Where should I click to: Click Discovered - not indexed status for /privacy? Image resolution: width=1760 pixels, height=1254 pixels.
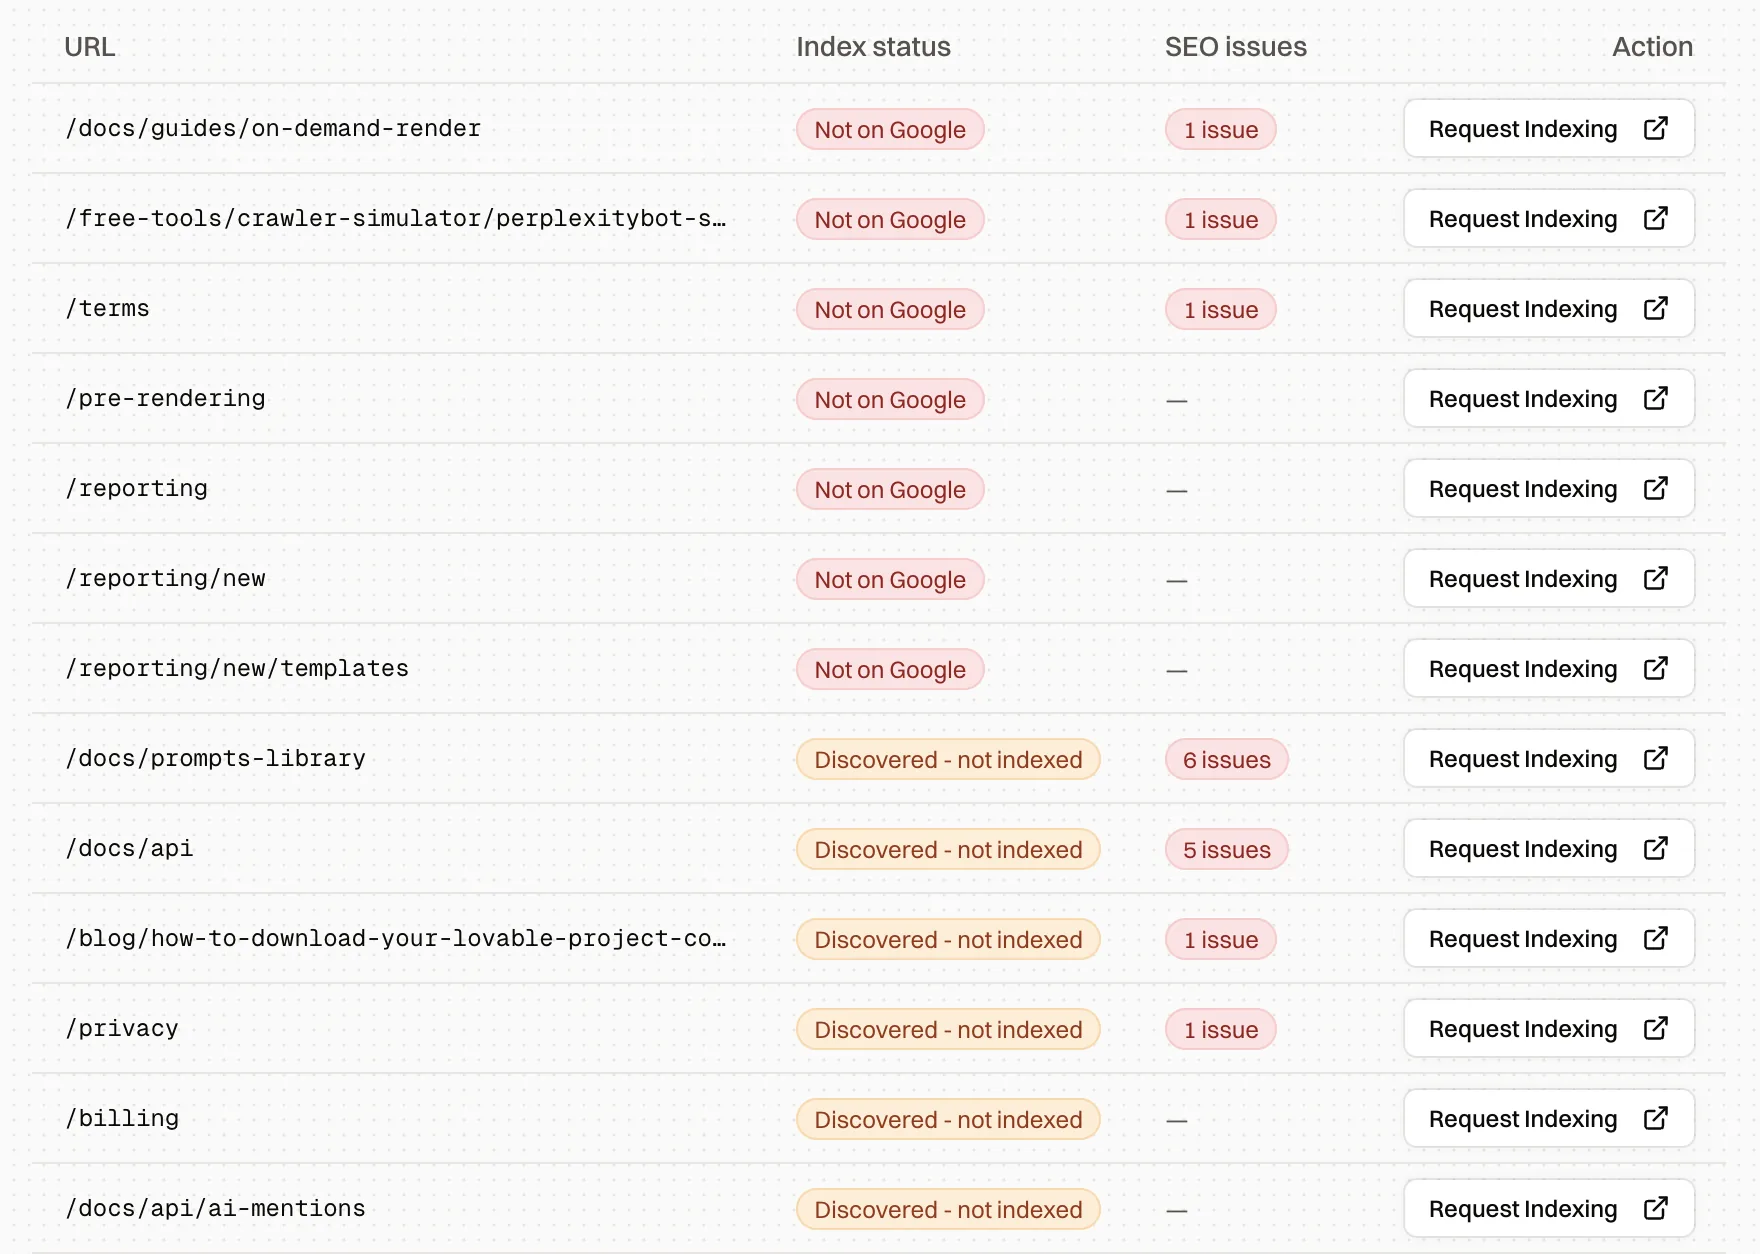pyautogui.click(x=948, y=1030)
